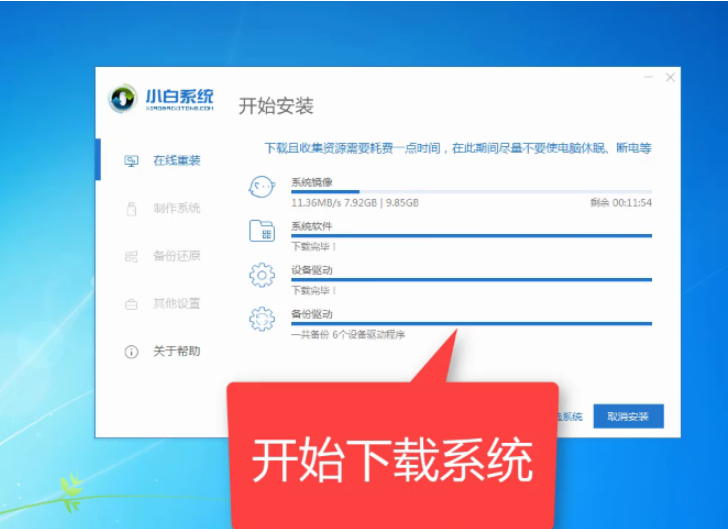Image resolution: width=728 pixels, height=529 pixels.
Task: Click the 系统软件 progress bar
Action: pyautogui.click(x=470, y=236)
